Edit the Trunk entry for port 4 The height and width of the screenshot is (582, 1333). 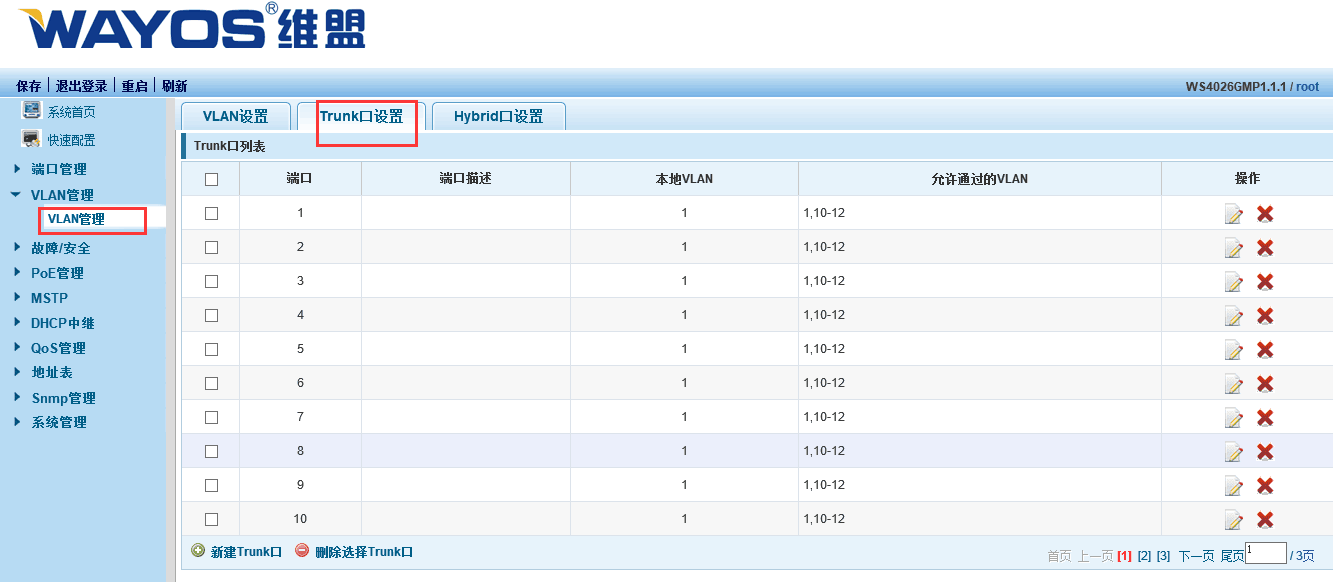(x=1234, y=316)
